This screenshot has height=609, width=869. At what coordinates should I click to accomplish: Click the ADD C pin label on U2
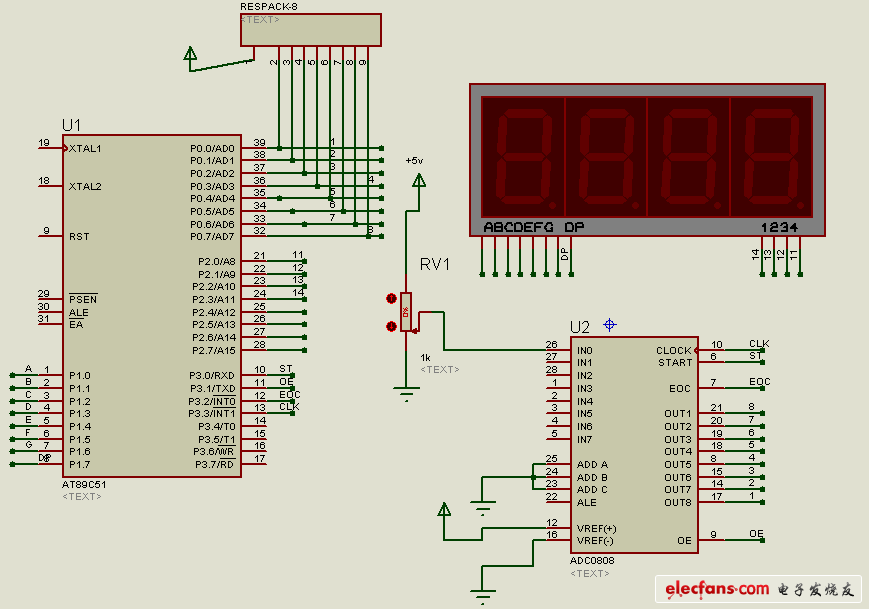pos(592,489)
